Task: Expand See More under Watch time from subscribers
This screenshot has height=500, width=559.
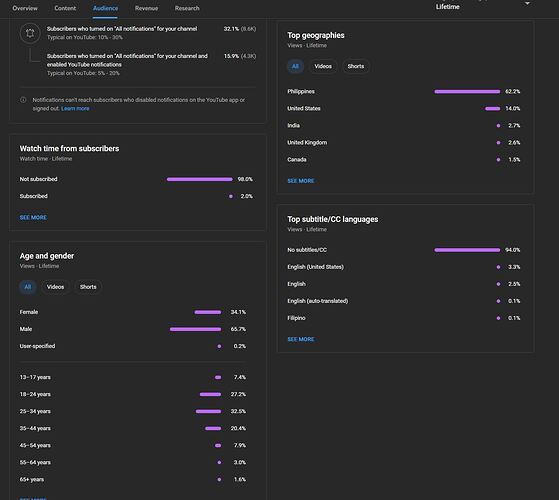Action: 33,217
